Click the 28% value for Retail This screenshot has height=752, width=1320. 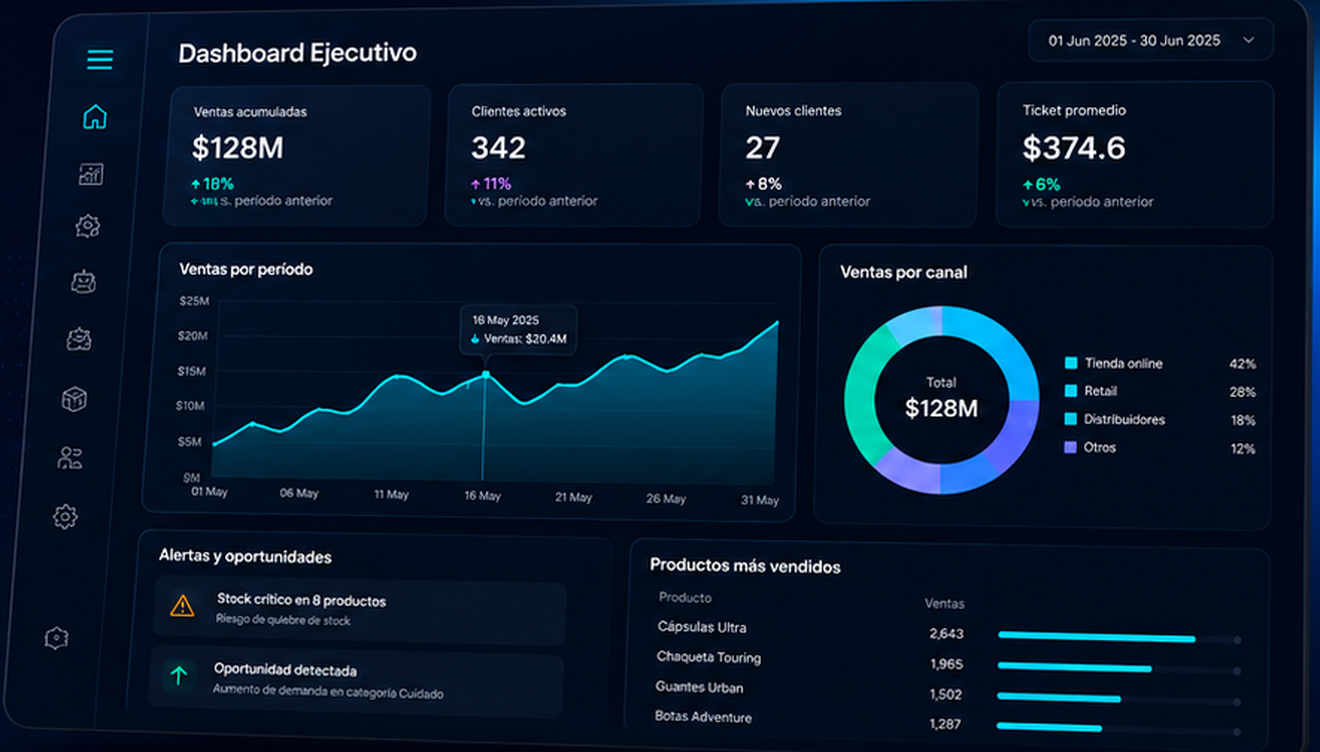(1242, 392)
